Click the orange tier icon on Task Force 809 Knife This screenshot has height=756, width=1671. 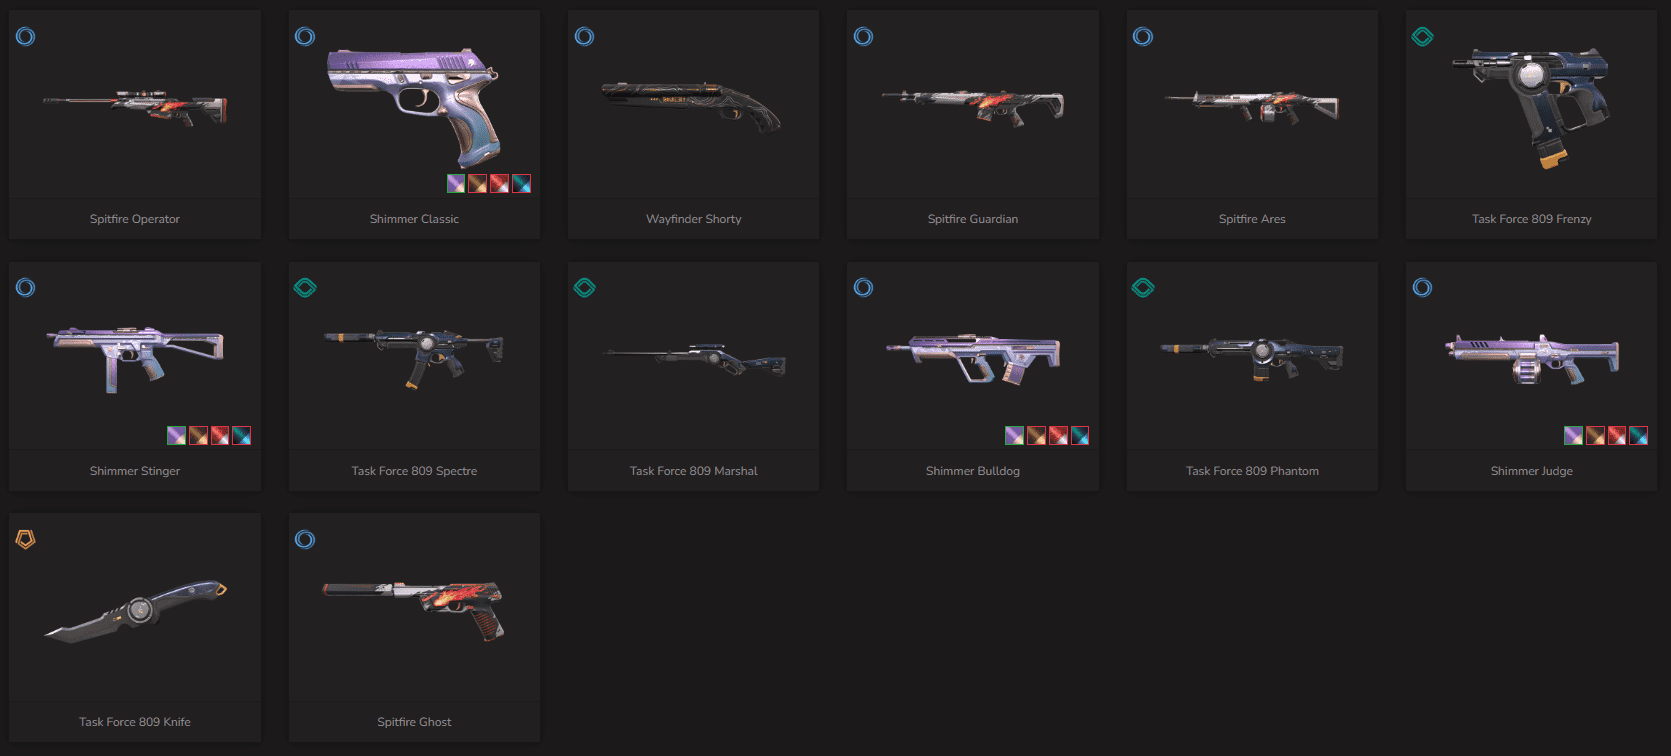coord(26,540)
